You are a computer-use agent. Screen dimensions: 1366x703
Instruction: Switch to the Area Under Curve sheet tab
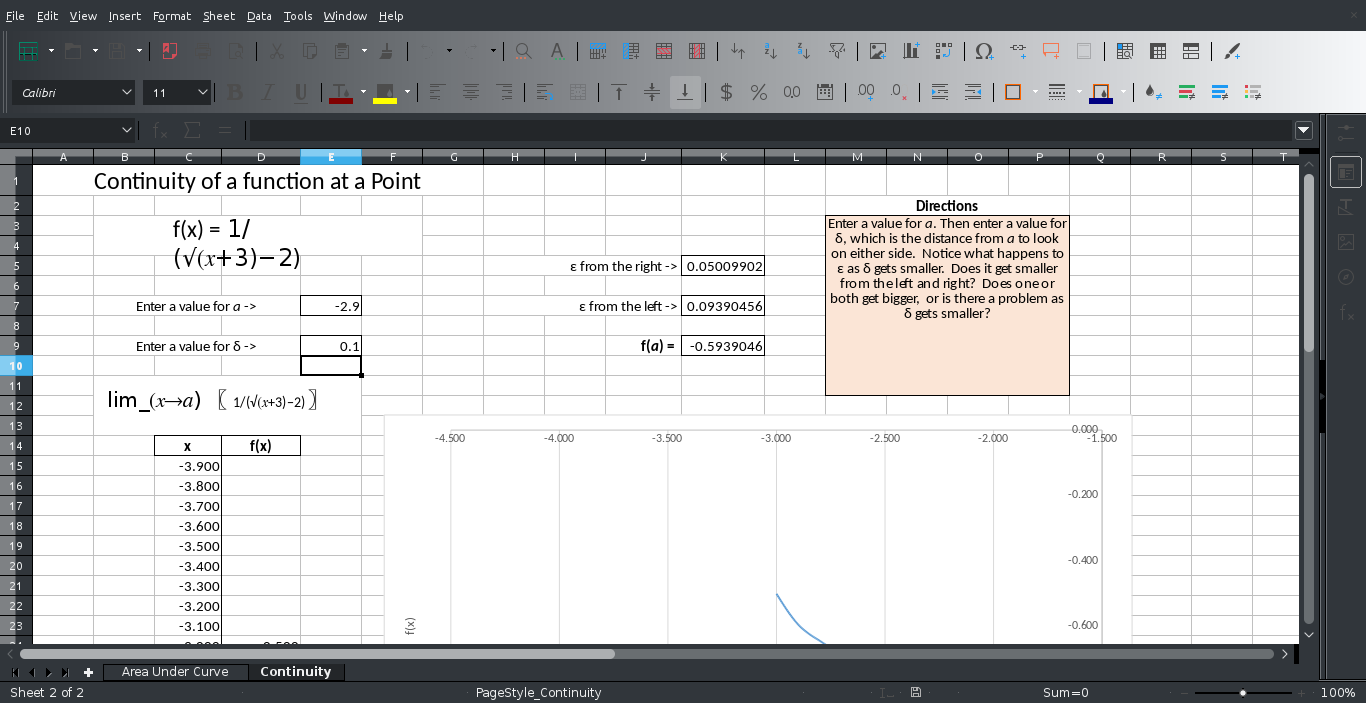(175, 672)
